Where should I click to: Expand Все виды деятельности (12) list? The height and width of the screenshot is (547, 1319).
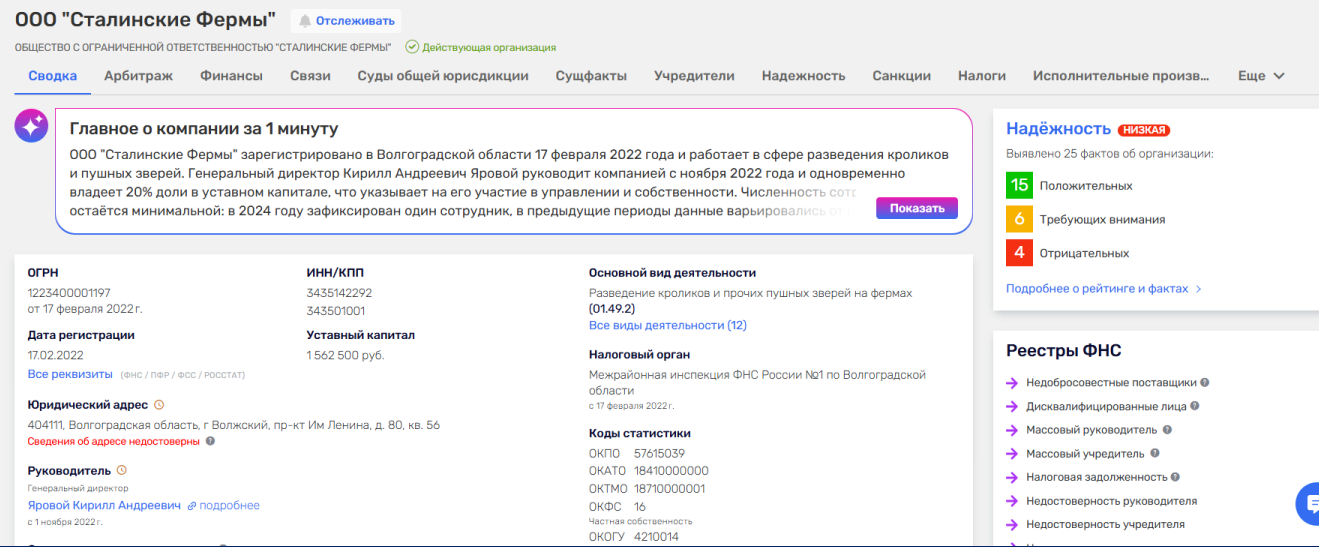pos(667,325)
